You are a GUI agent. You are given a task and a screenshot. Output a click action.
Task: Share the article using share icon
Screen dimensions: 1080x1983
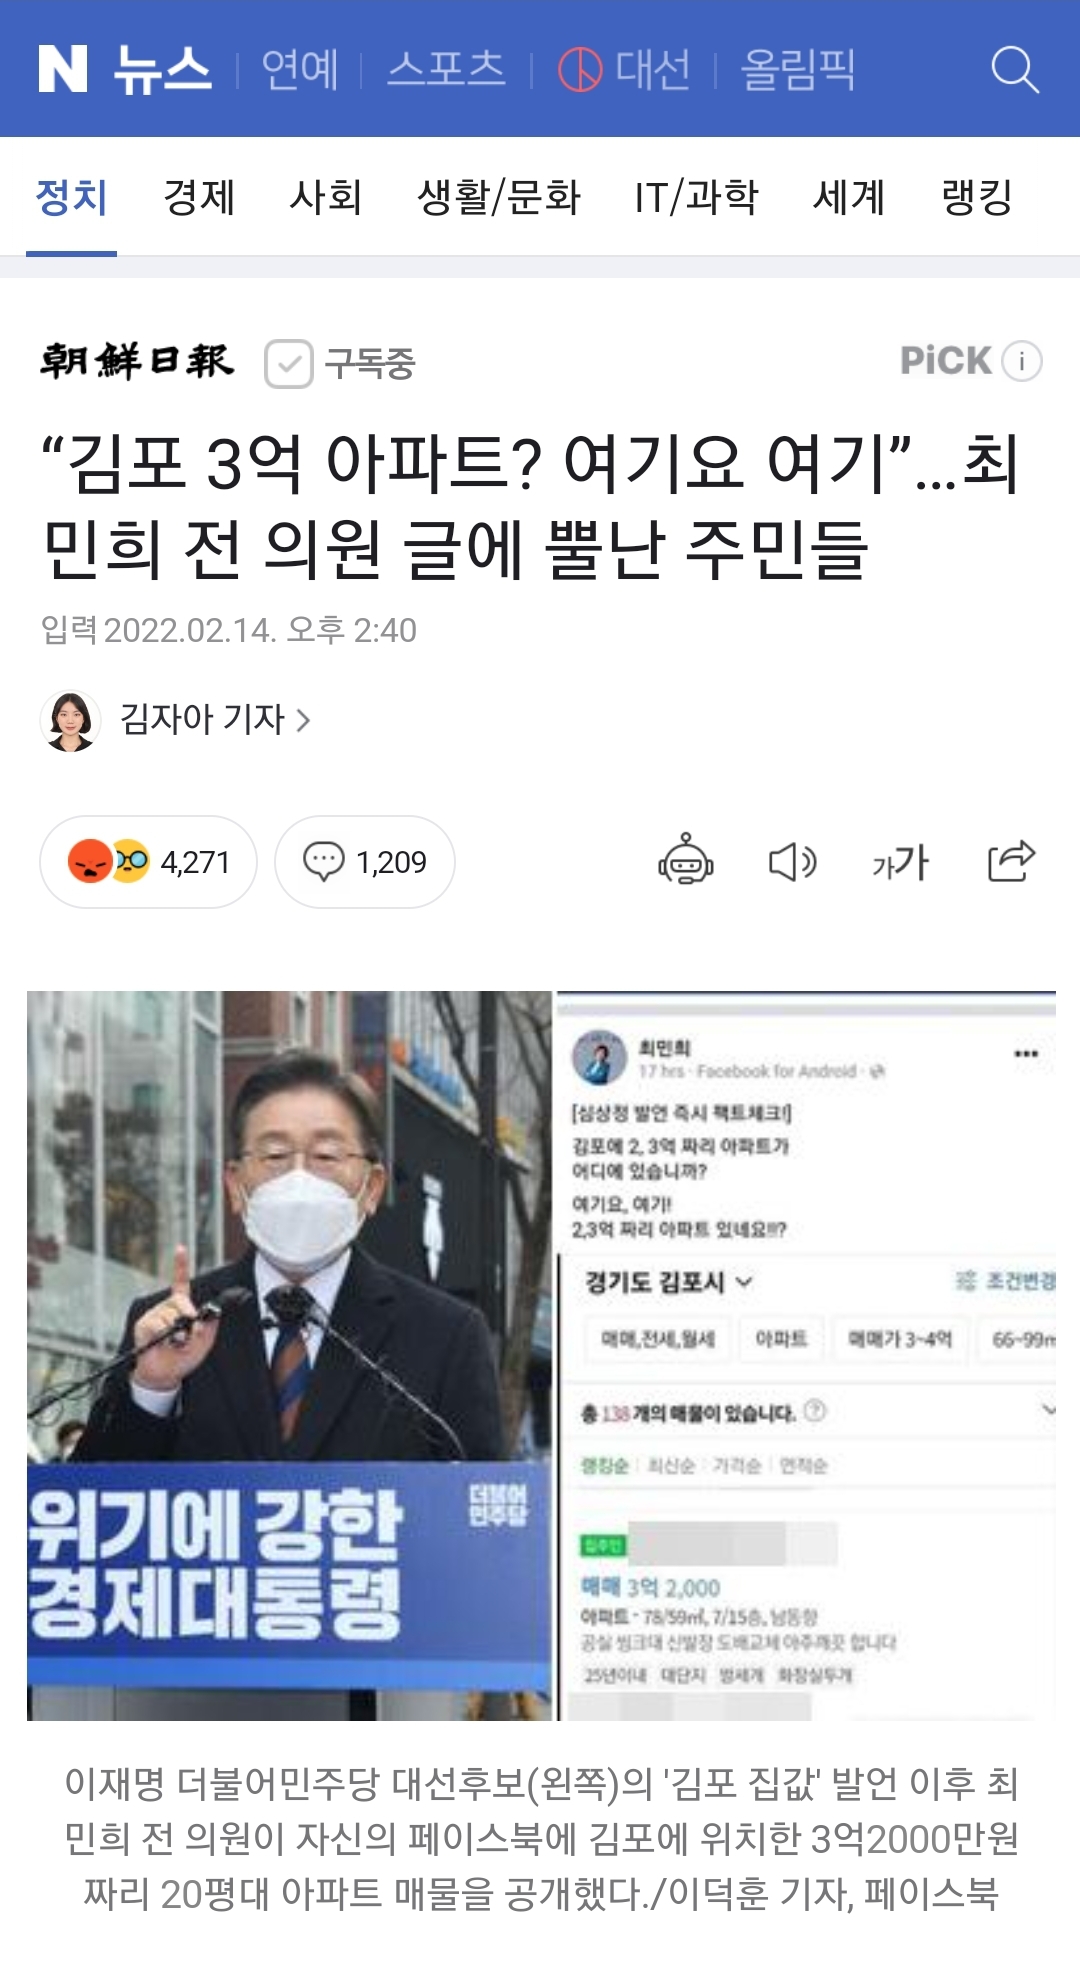tap(1011, 861)
